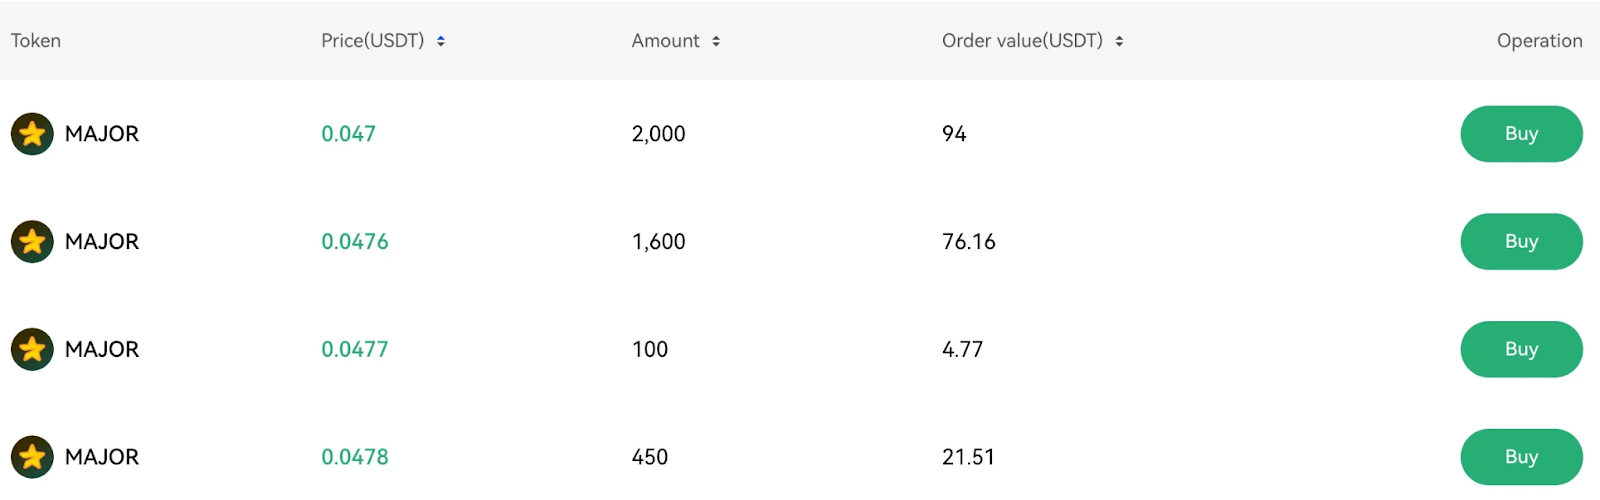The height and width of the screenshot is (500, 1600).
Task: Click the Amount column header label
Action: 665,41
